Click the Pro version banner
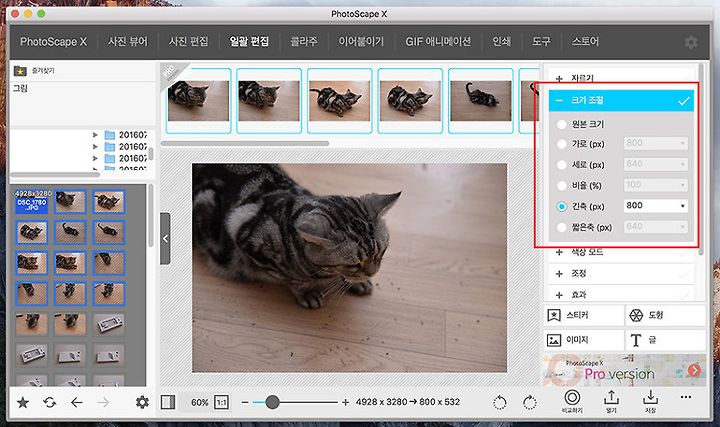 [x=624, y=370]
